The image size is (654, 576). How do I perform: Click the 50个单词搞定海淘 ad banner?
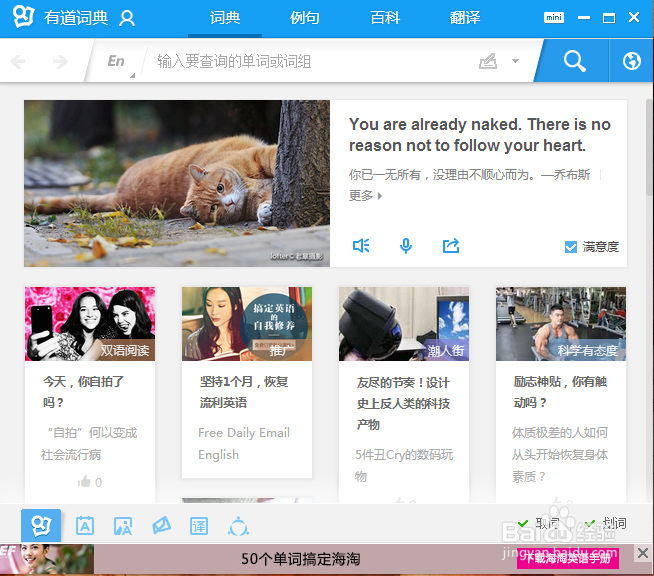pyautogui.click(x=300, y=559)
